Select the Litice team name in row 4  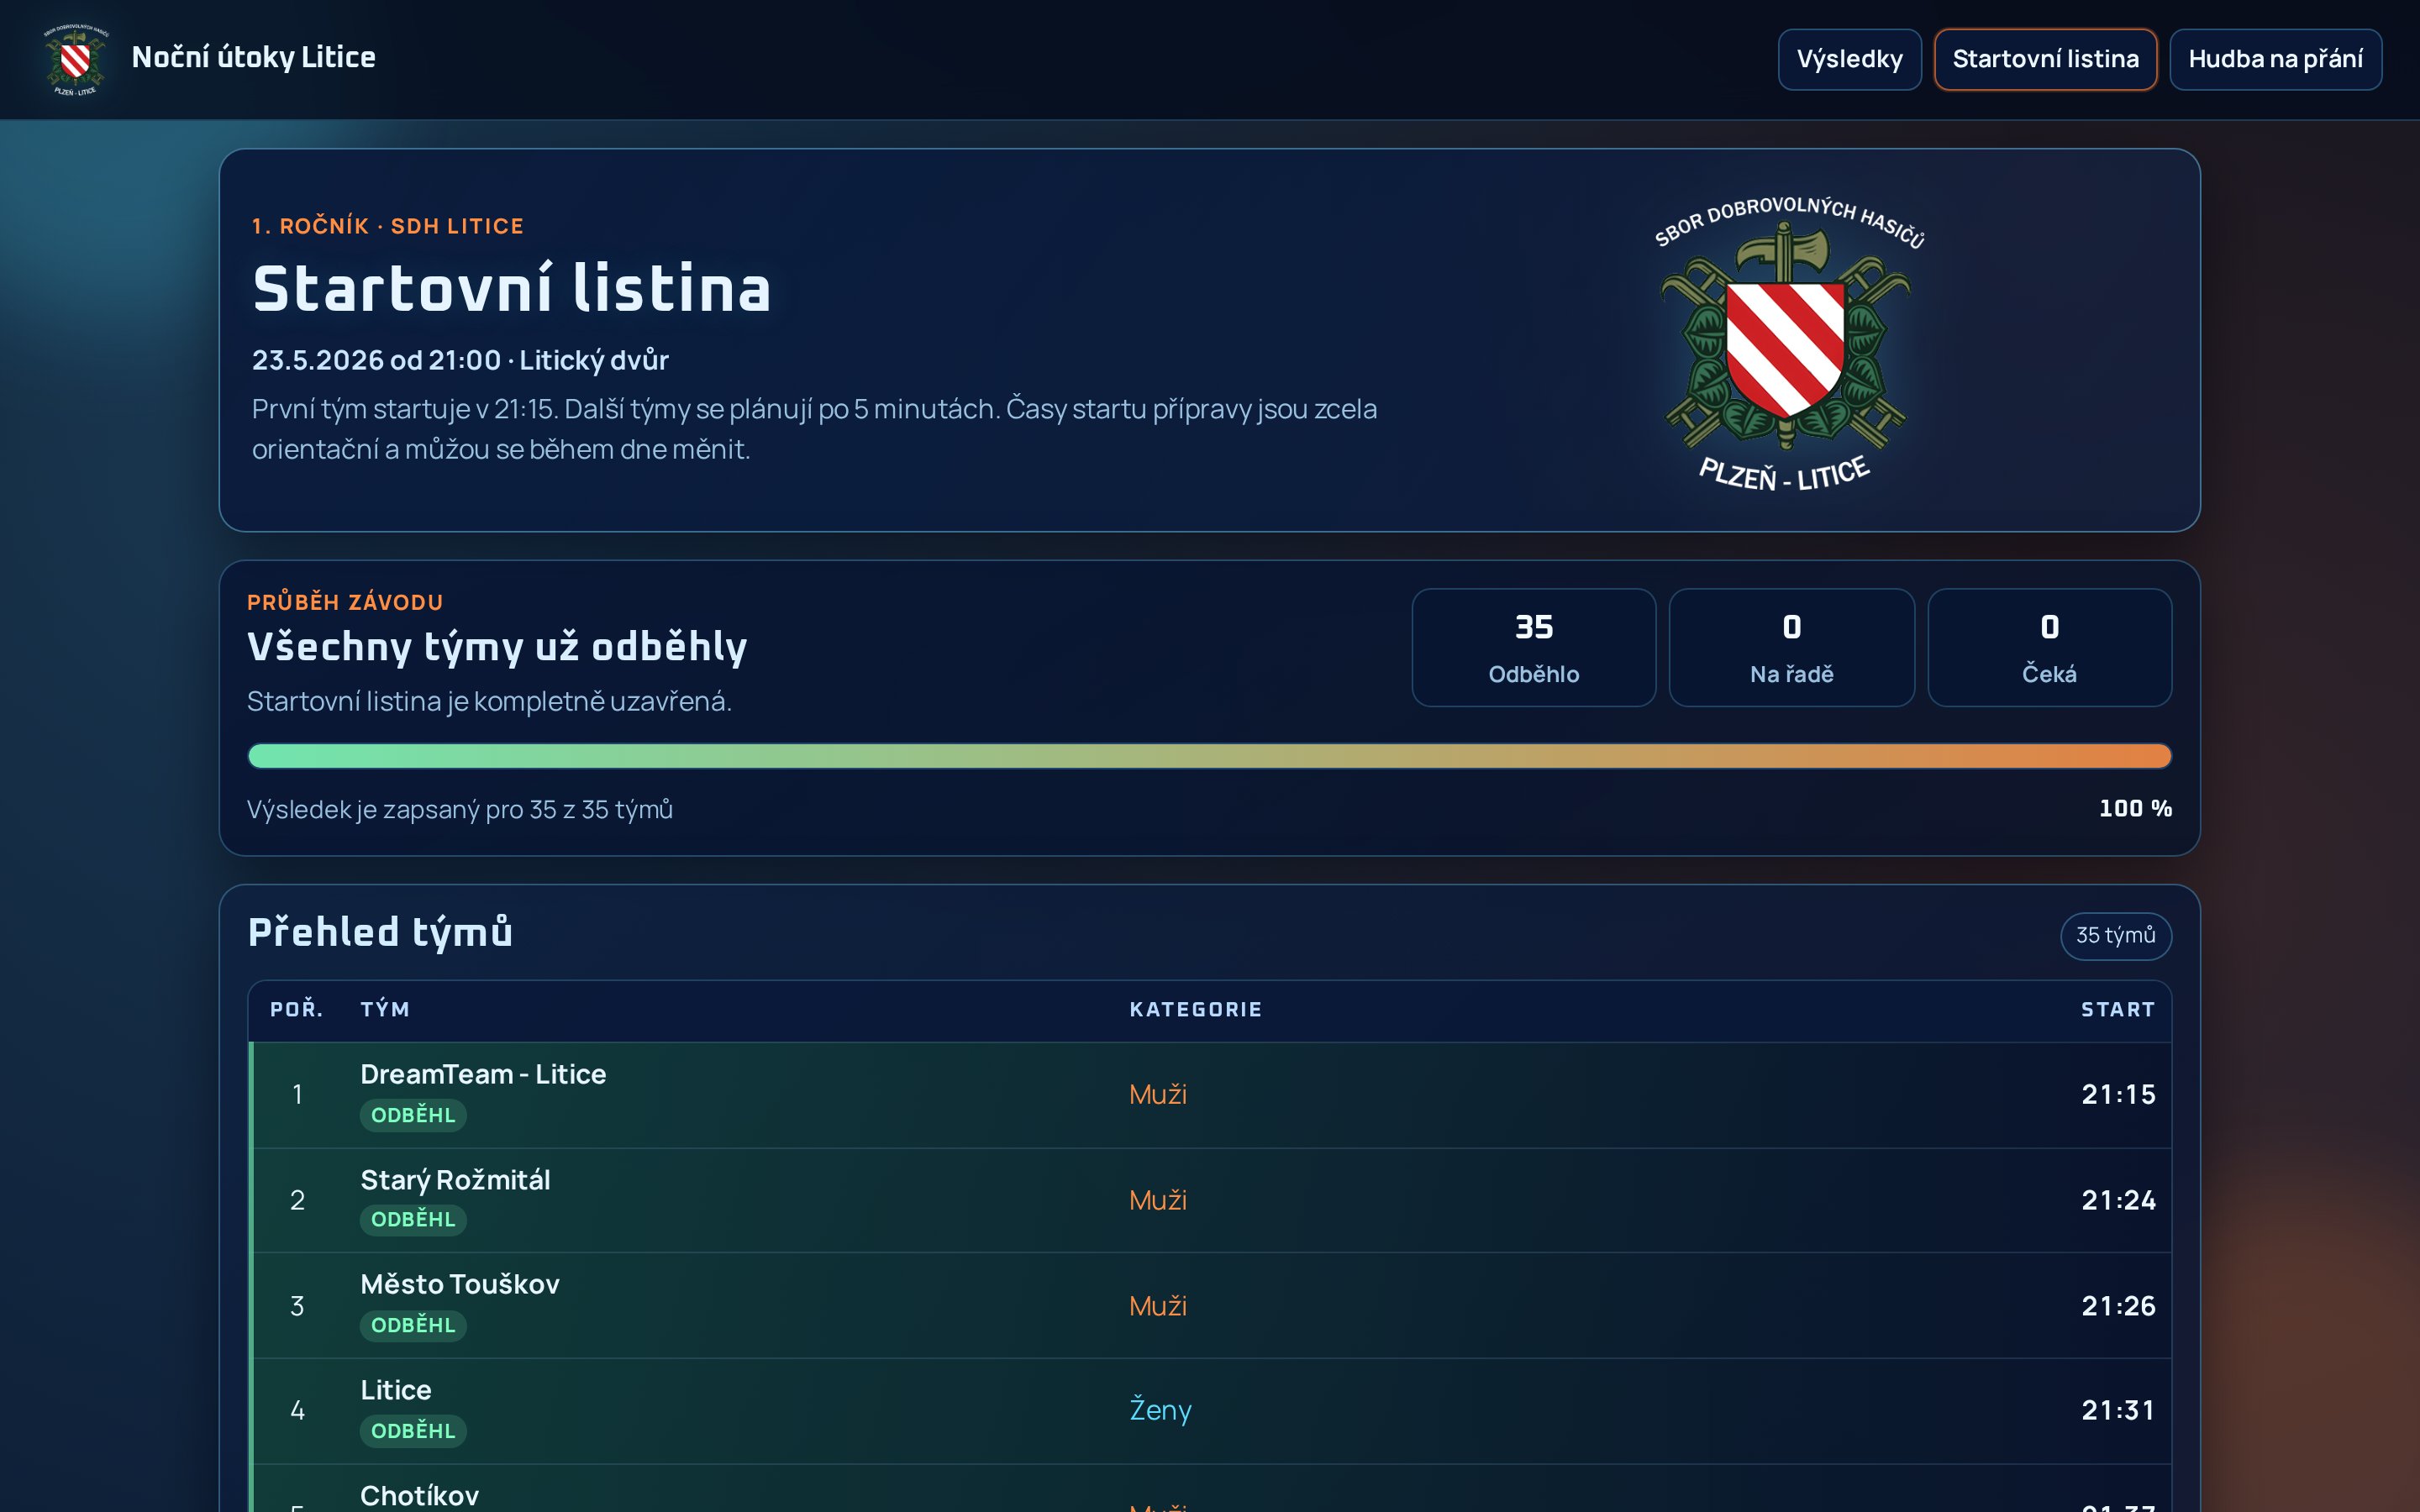coord(396,1390)
